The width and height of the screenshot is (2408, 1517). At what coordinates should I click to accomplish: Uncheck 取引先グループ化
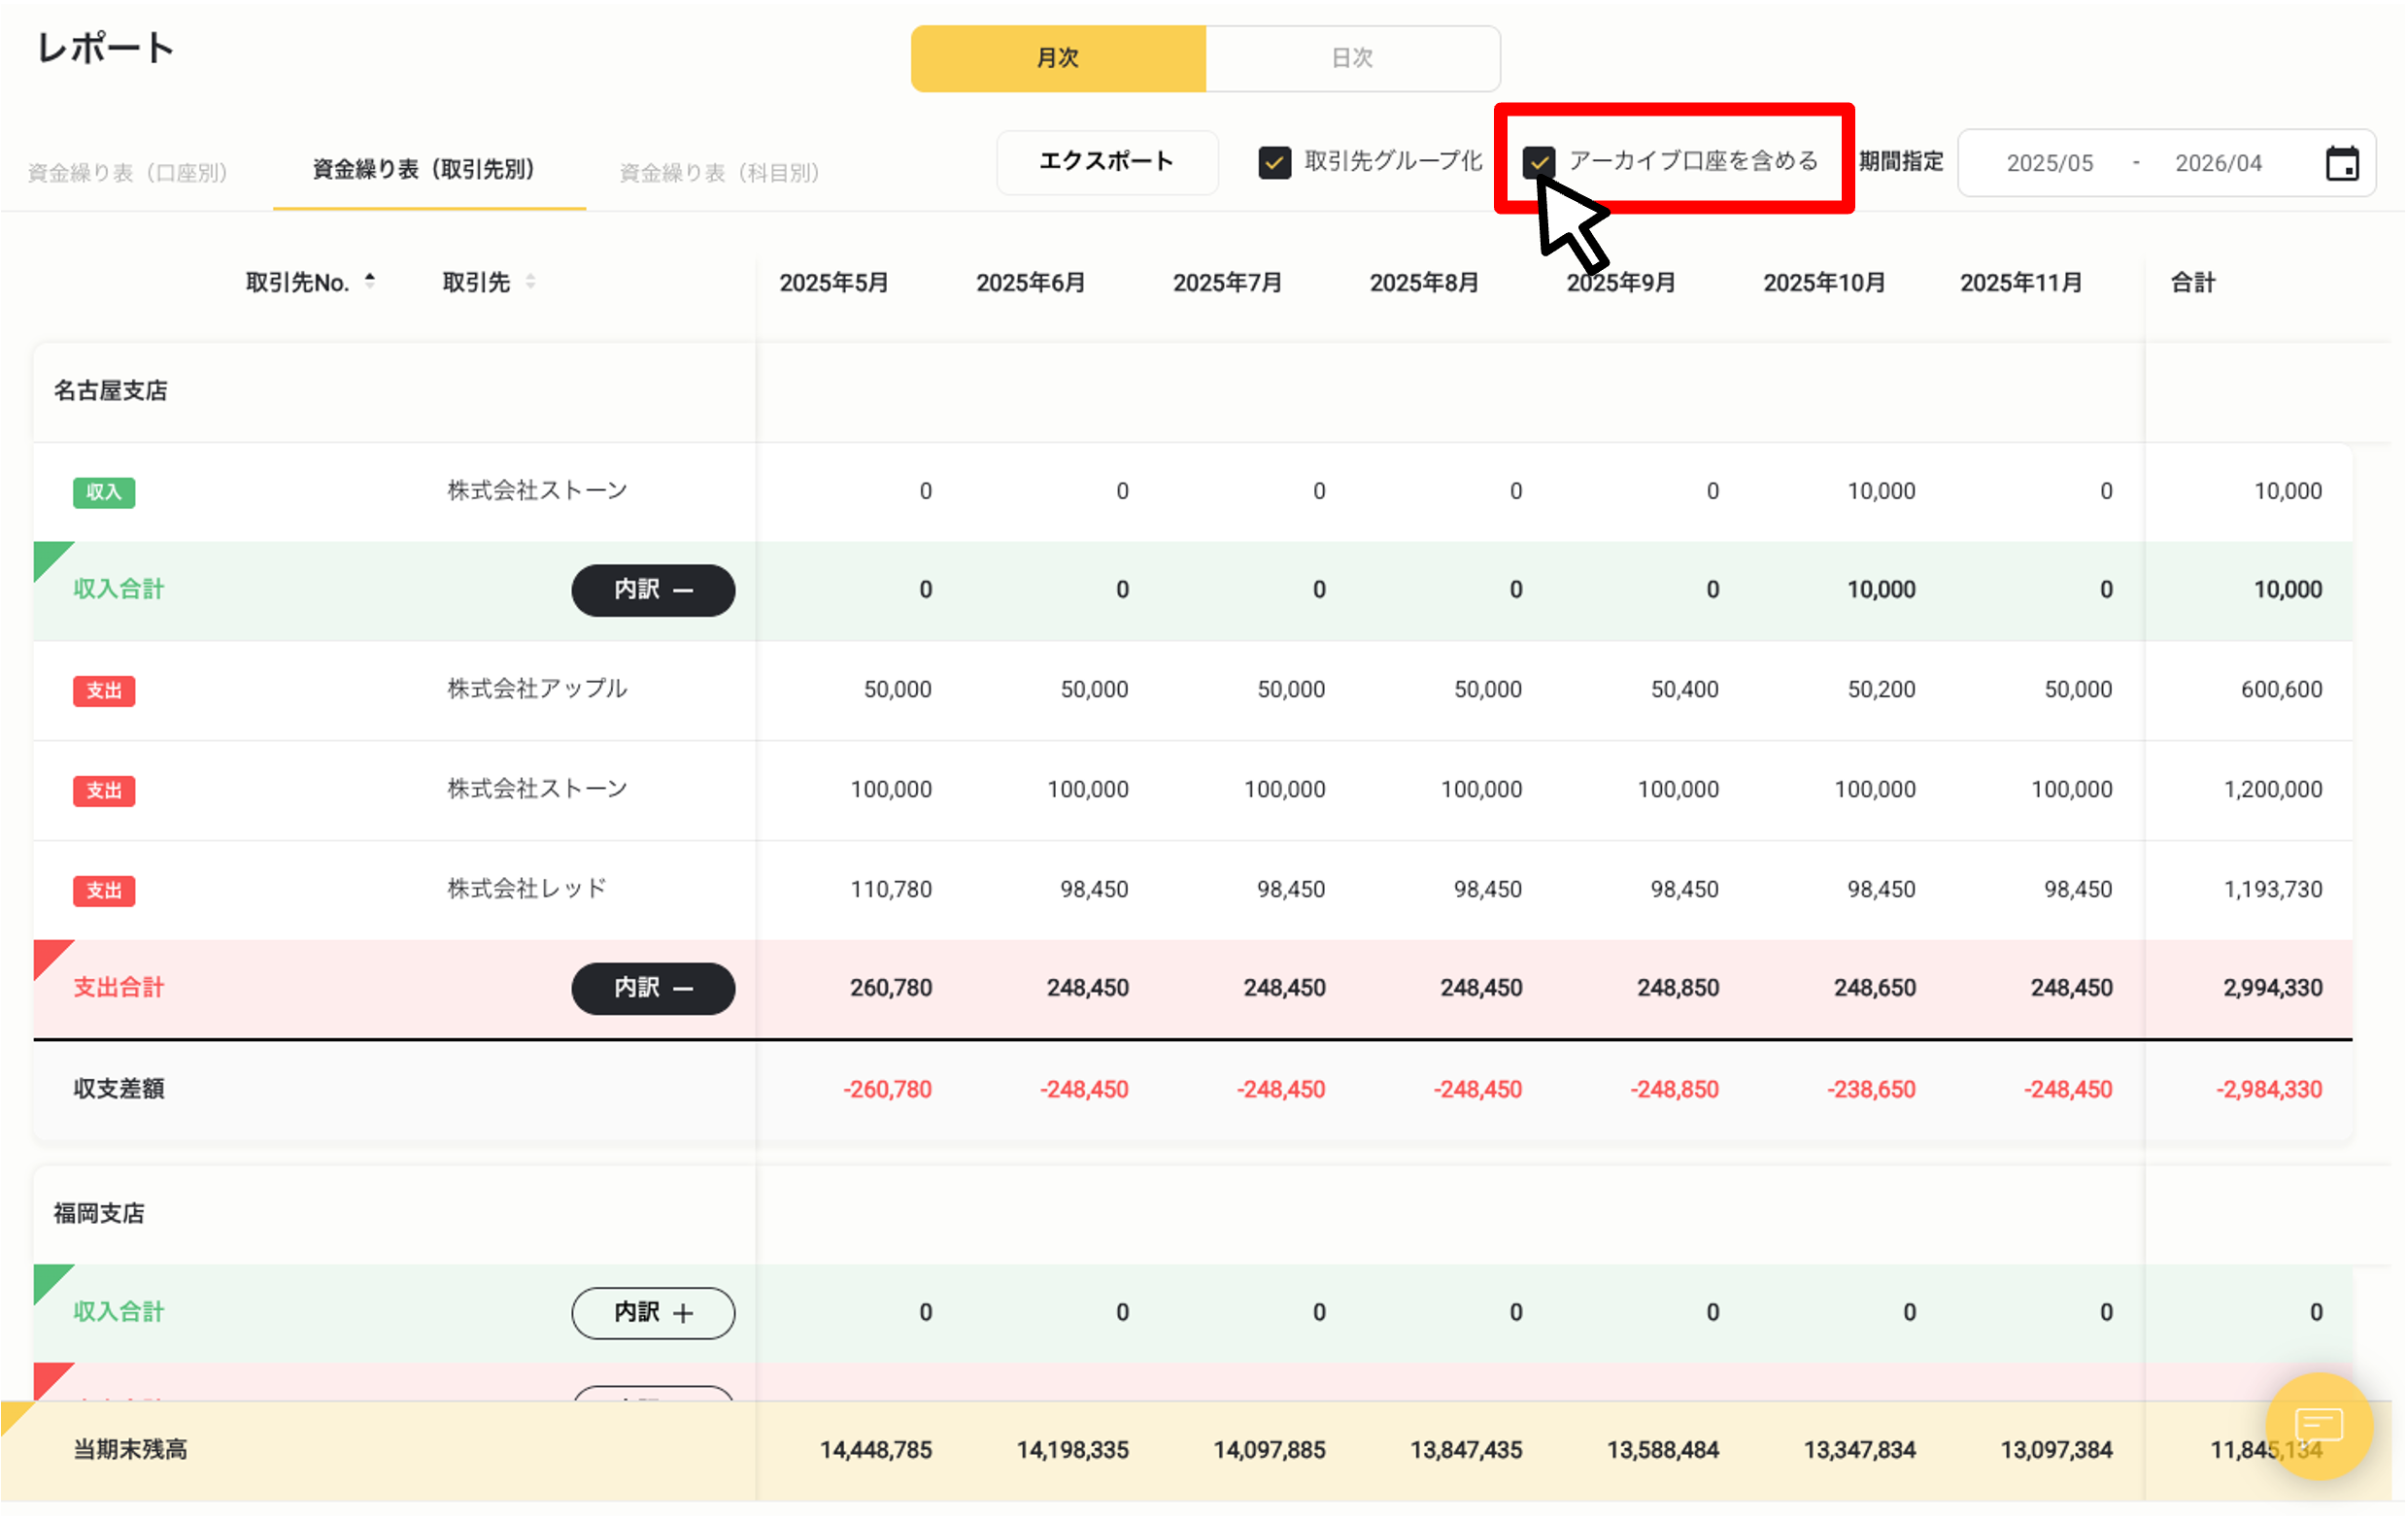(x=1274, y=162)
